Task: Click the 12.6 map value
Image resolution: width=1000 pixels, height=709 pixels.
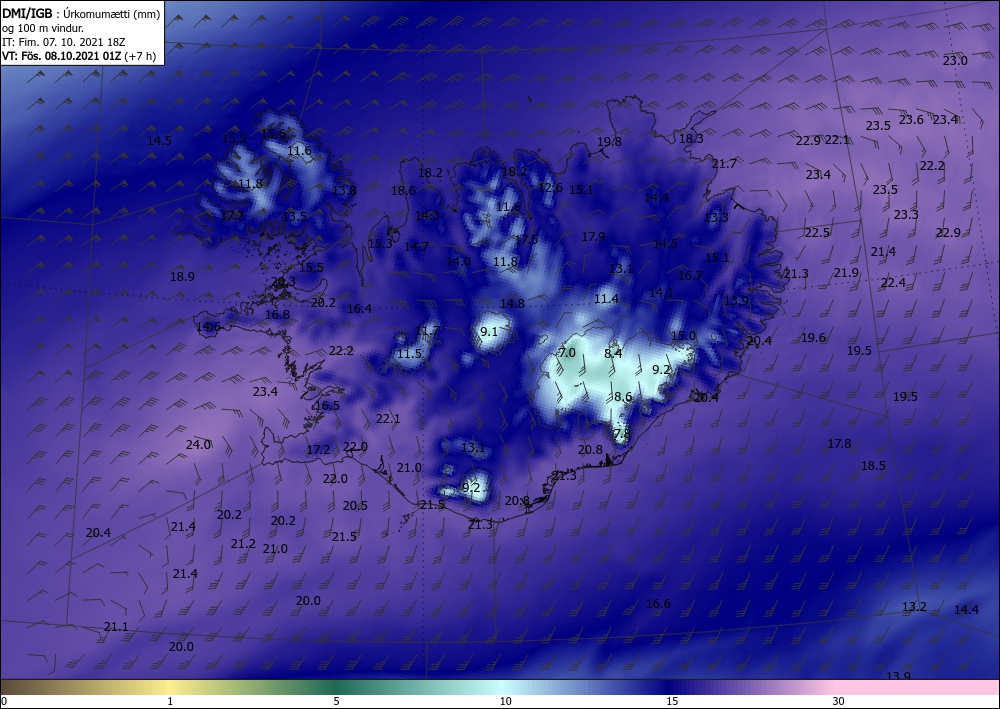Action: 550,187
